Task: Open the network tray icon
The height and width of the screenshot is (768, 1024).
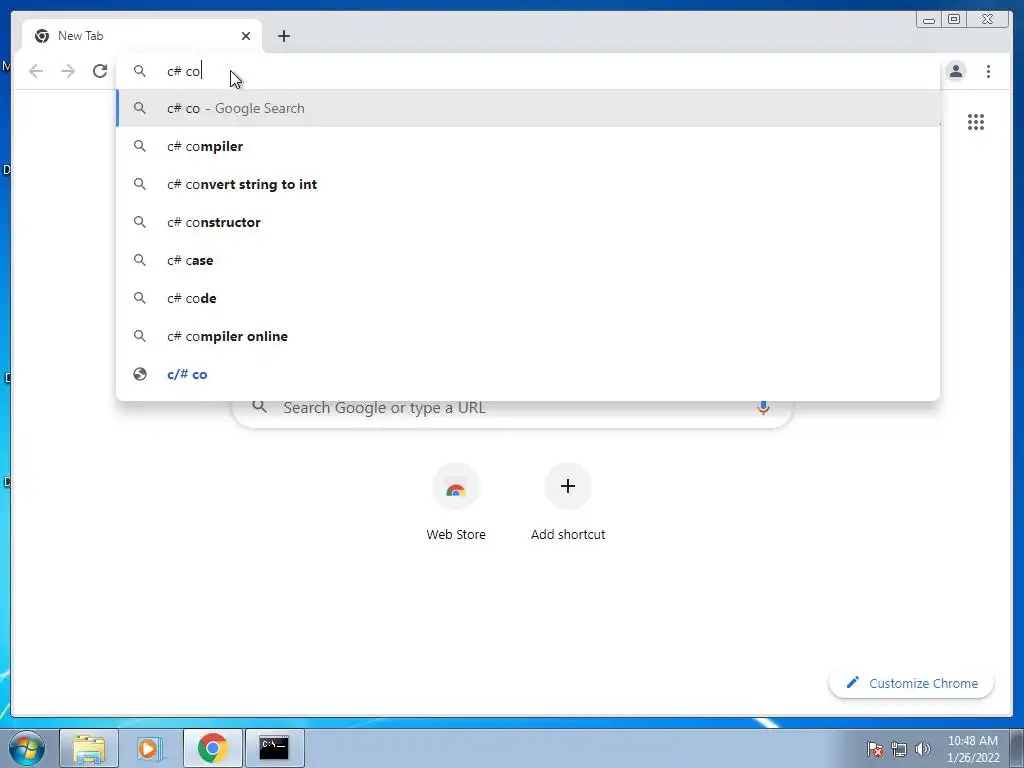Action: point(899,749)
